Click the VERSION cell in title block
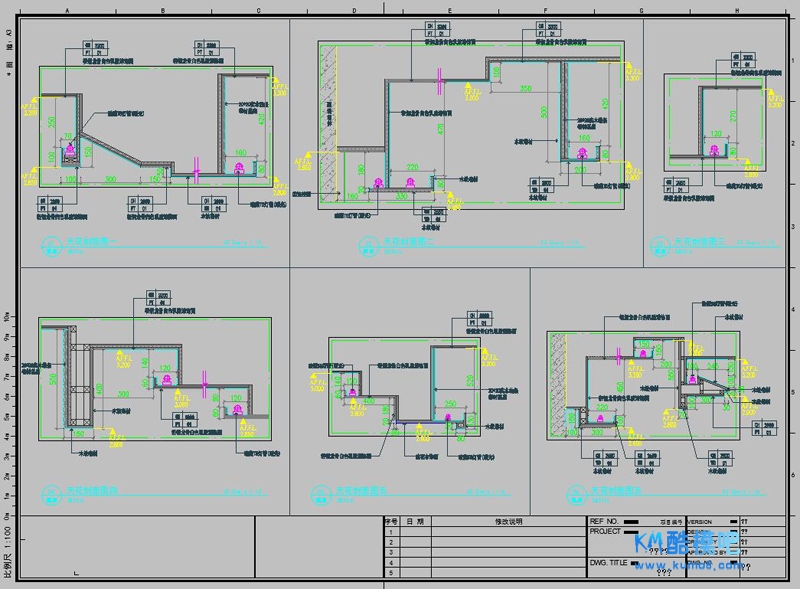Viewport: 800px width, 589px height. (700, 522)
